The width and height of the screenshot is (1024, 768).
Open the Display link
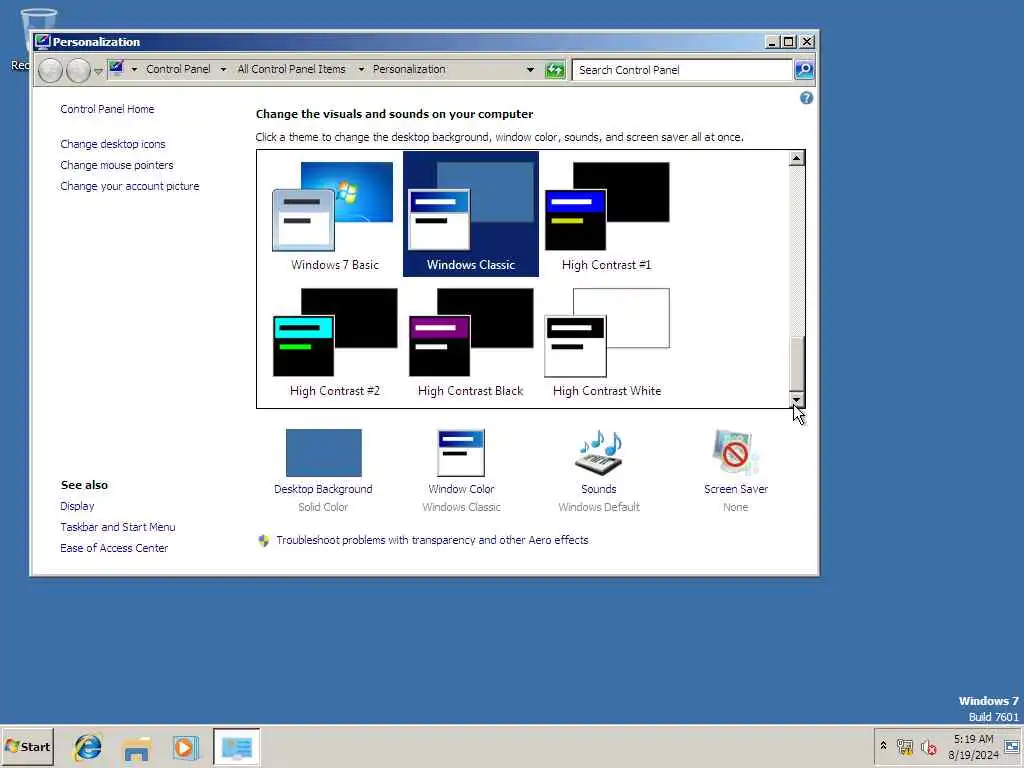pyautogui.click(x=77, y=506)
